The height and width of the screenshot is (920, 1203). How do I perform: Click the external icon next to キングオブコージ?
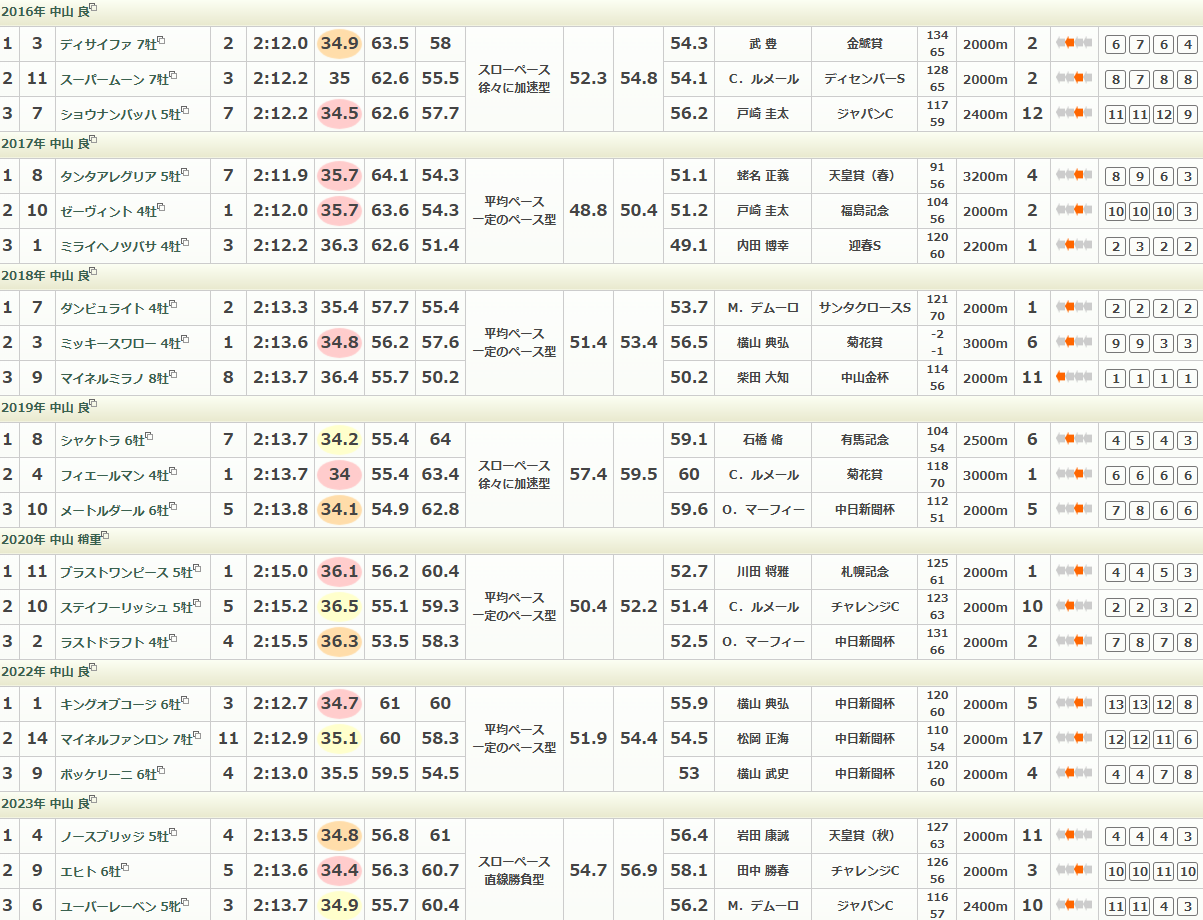186,701
